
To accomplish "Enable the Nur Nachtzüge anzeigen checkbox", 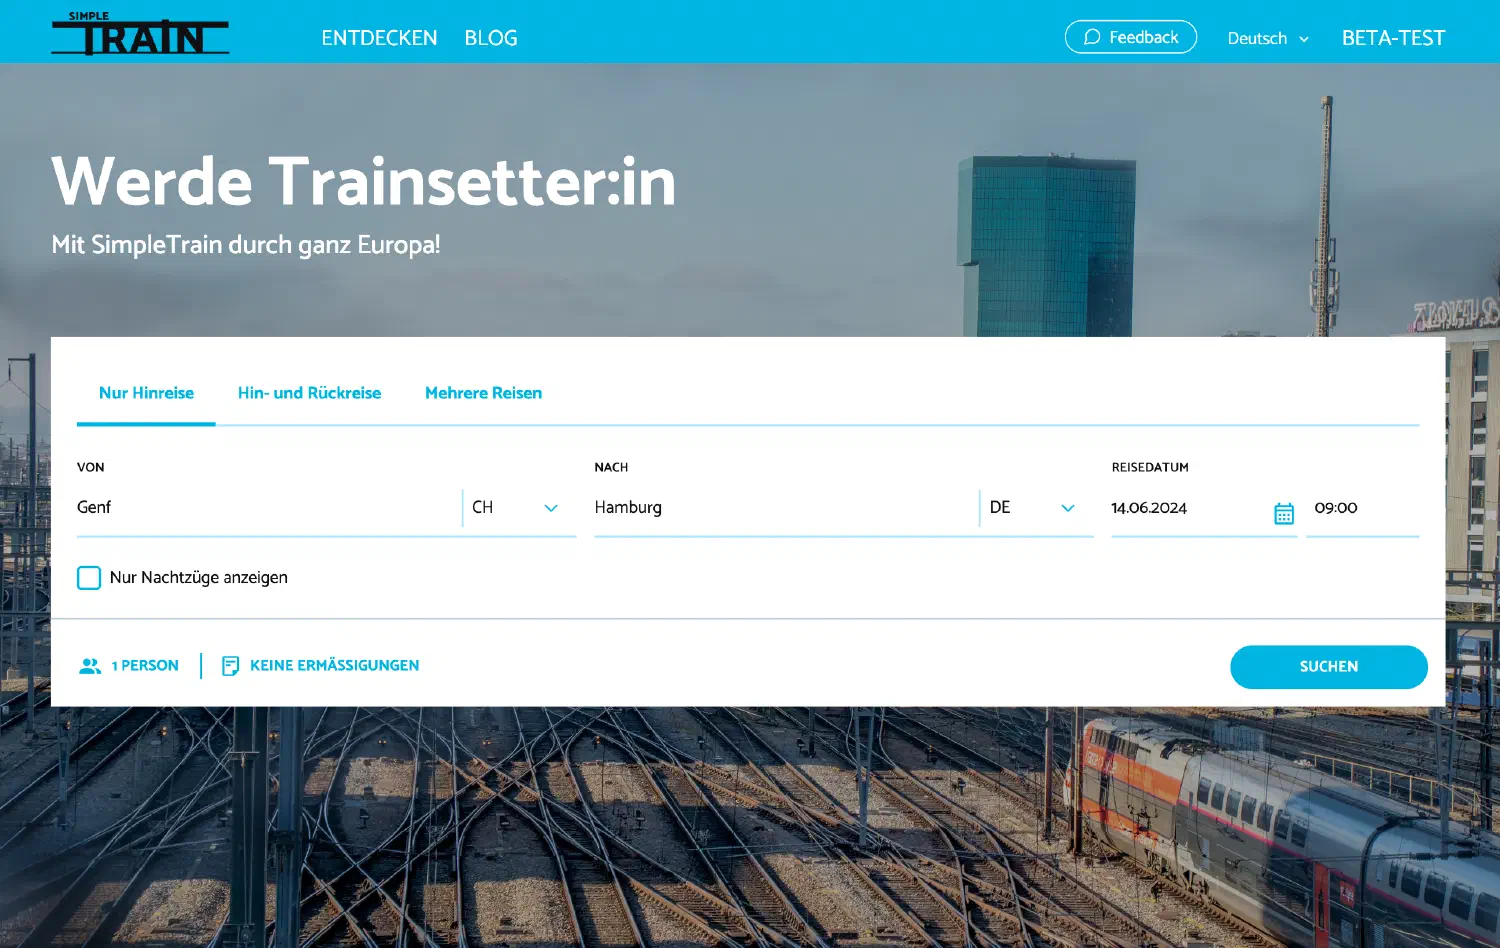I will 89,577.
